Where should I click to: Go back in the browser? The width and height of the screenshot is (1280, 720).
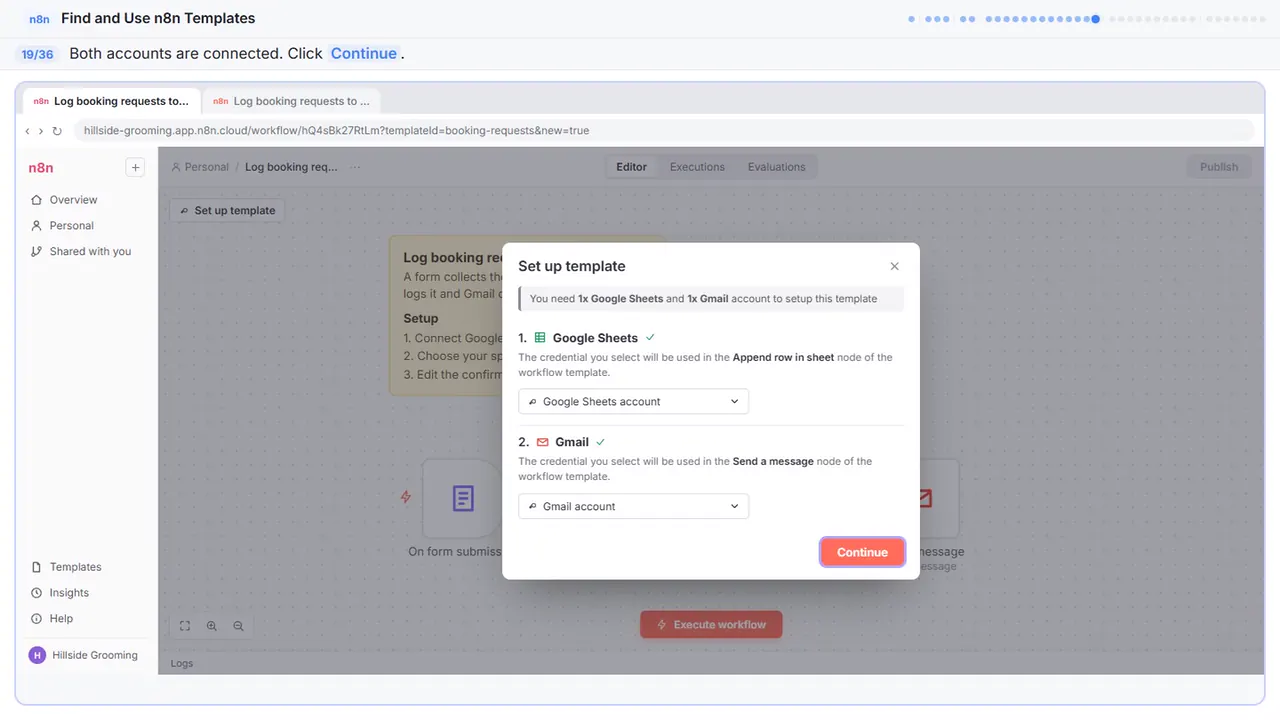click(x=28, y=131)
